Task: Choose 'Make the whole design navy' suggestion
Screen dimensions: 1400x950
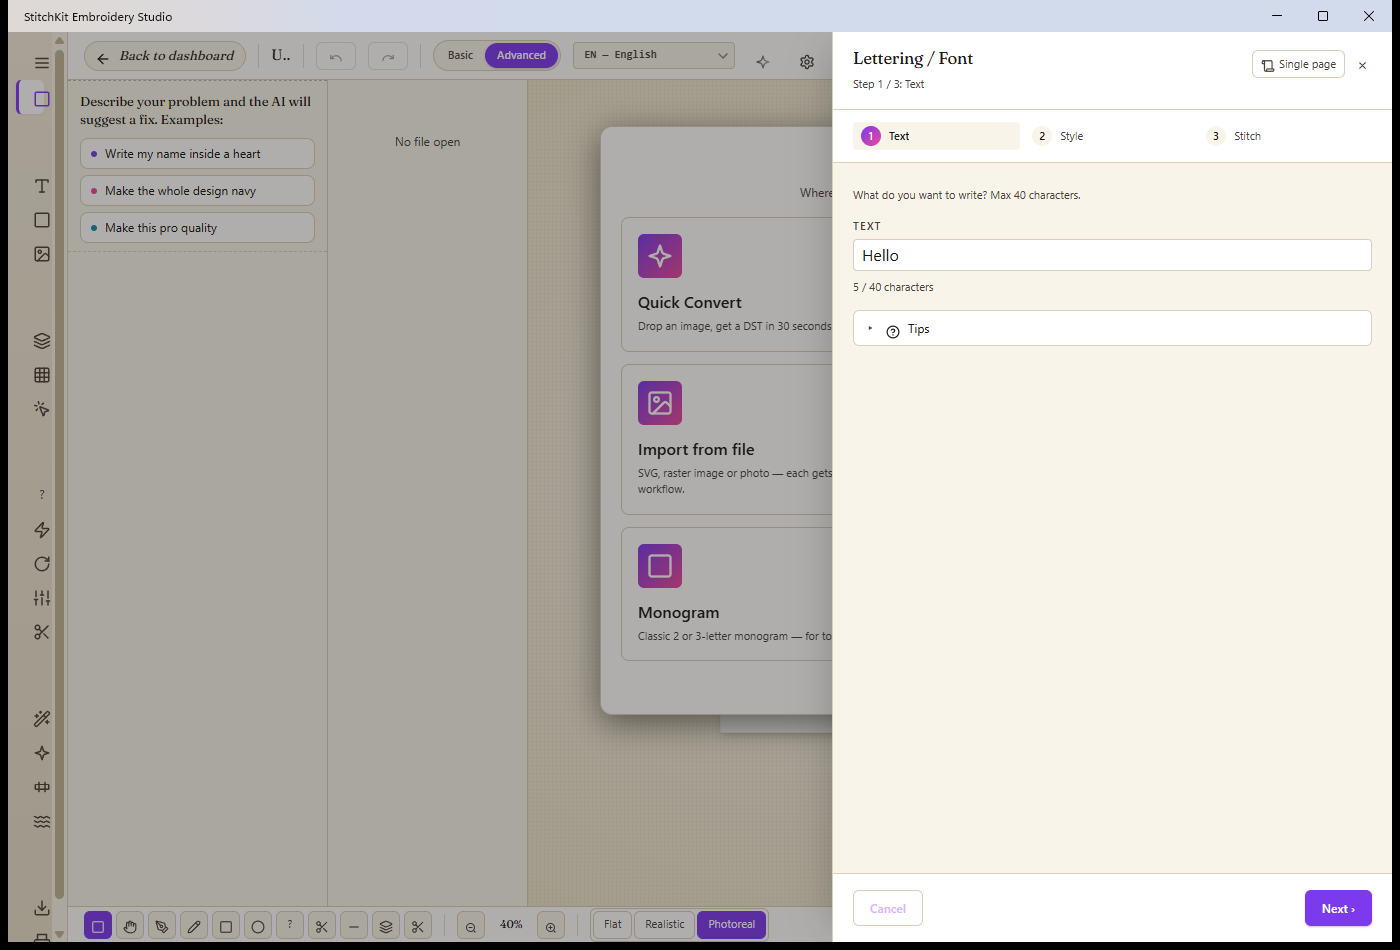Action: [x=197, y=191]
